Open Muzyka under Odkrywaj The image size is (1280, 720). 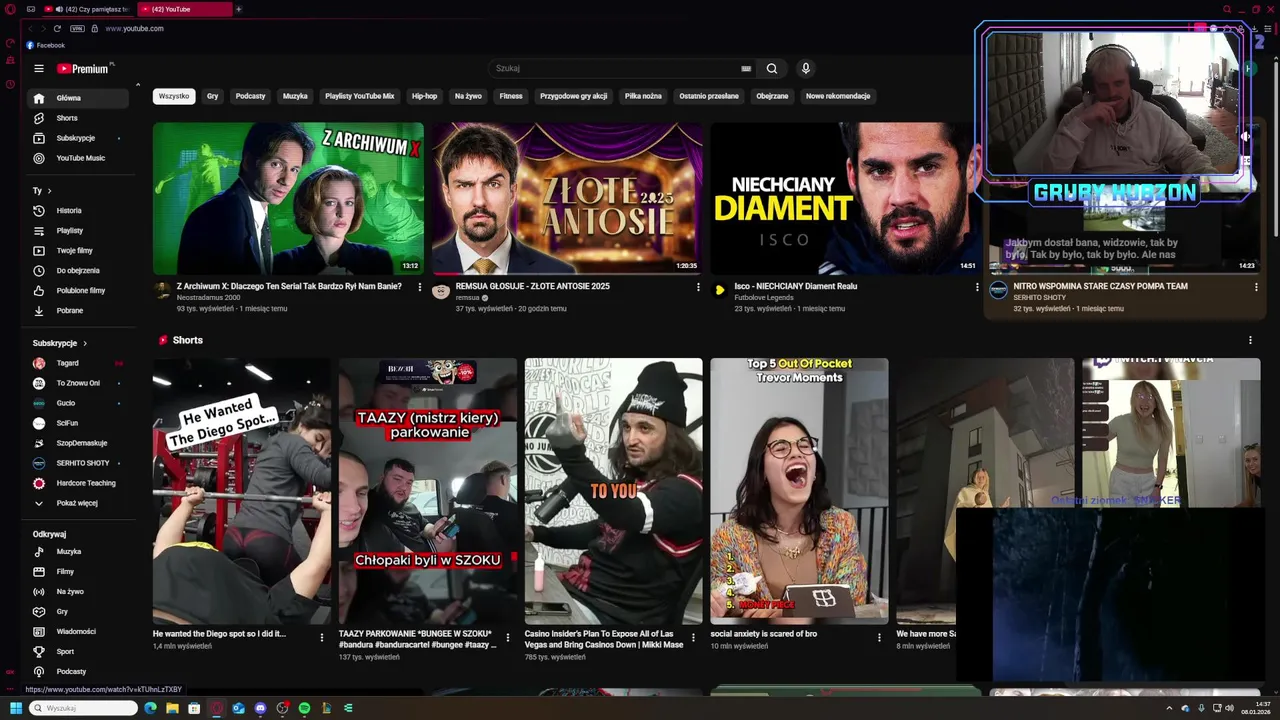pos(78,552)
